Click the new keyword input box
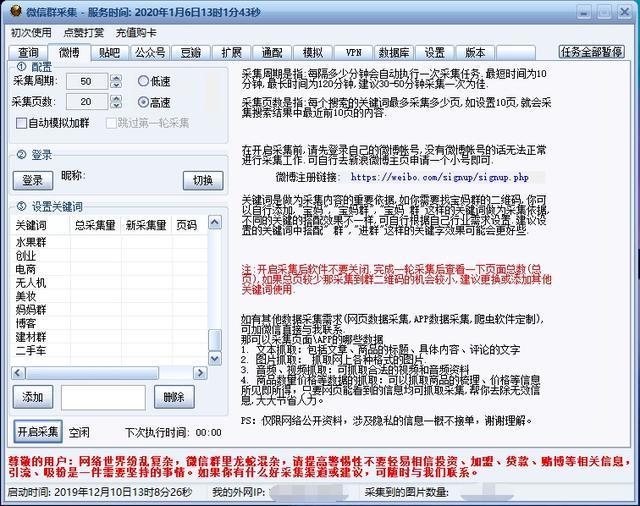The height and width of the screenshot is (506, 640). pyautogui.click(x=103, y=397)
